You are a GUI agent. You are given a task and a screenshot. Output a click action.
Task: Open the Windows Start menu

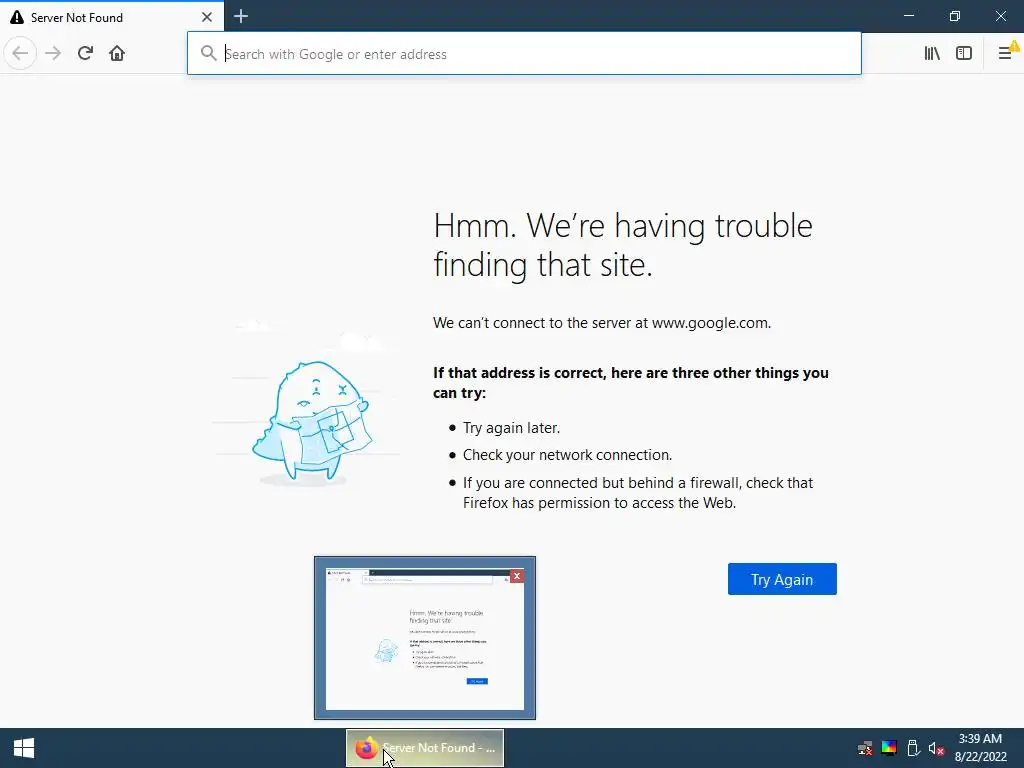click(24, 748)
